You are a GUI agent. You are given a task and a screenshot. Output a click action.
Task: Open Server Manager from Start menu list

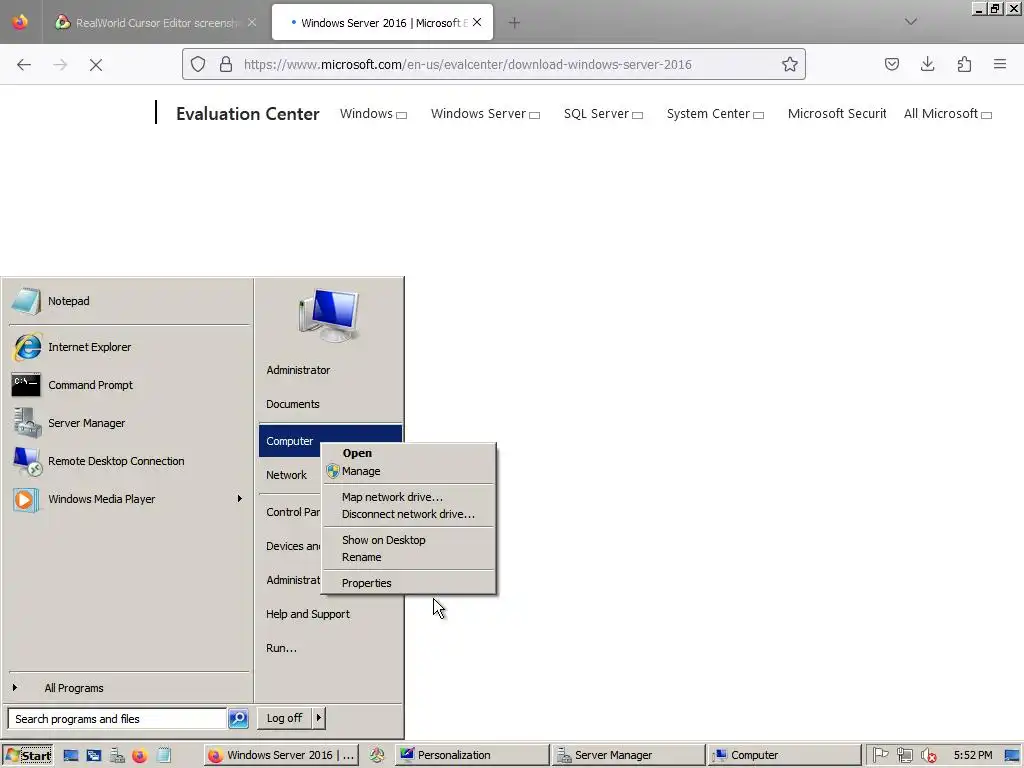pos(129,423)
